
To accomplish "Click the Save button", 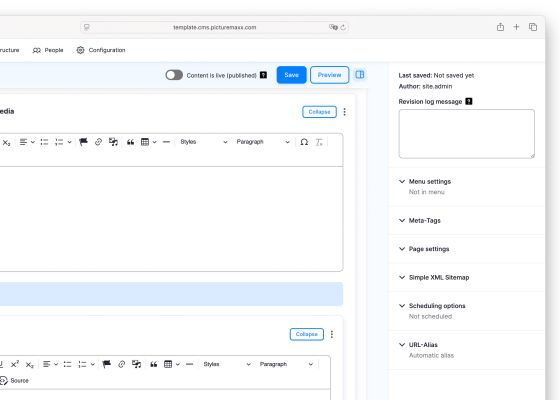I will coord(291,75).
